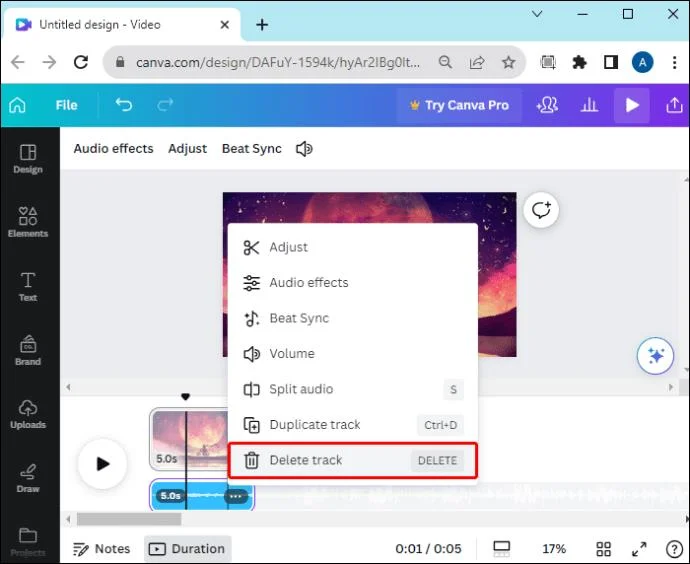690x564 pixels.
Task: Click the 17% zoom level
Action: pos(554,549)
